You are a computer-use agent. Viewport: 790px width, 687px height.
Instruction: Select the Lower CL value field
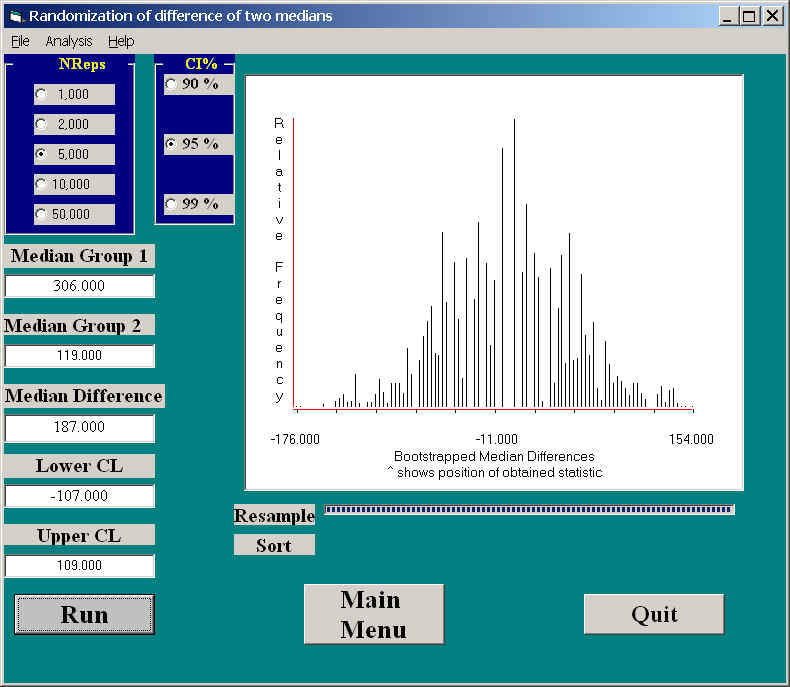point(80,496)
